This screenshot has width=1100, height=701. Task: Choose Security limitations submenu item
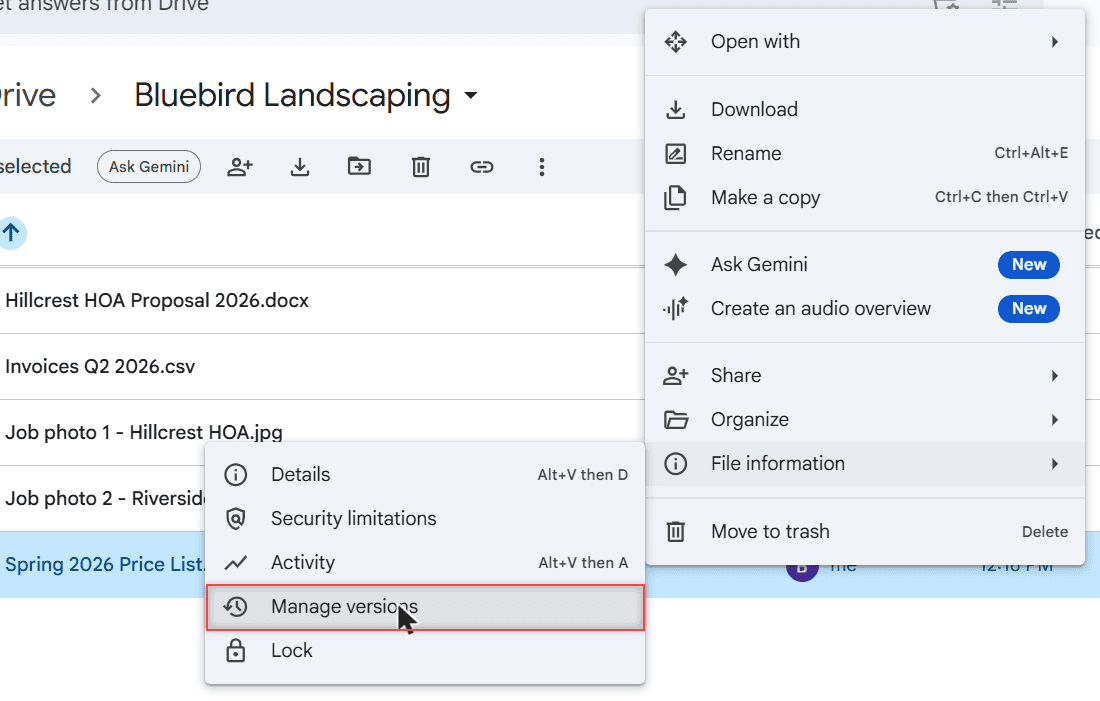tap(425, 519)
